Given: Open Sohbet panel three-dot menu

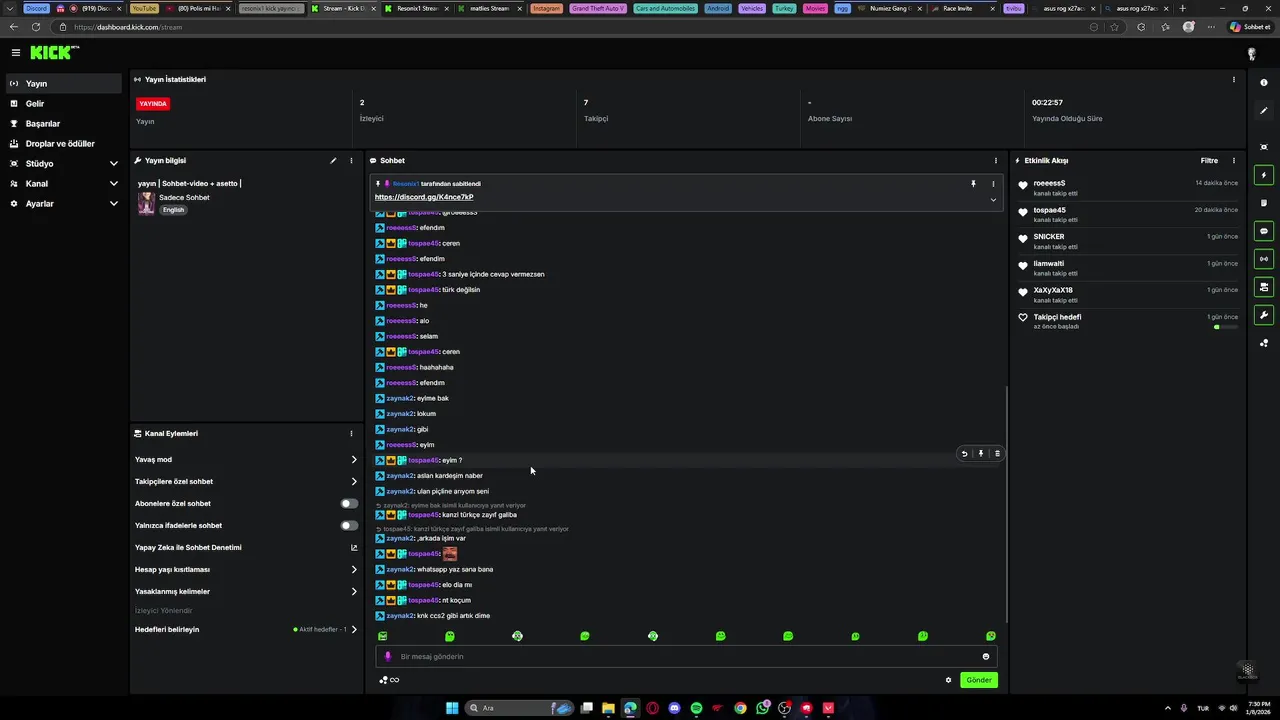Looking at the screenshot, I should pos(995,160).
